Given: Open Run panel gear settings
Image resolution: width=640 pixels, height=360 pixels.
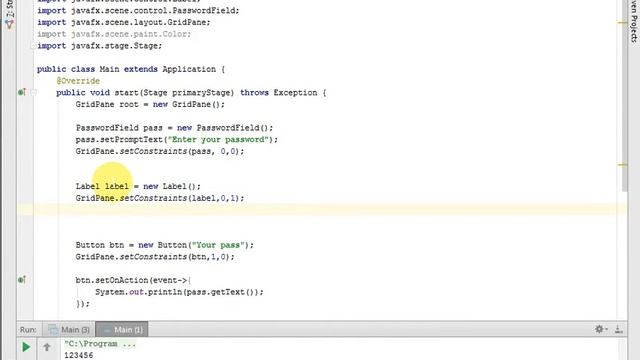Looking at the screenshot, I should [x=600, y=329].
